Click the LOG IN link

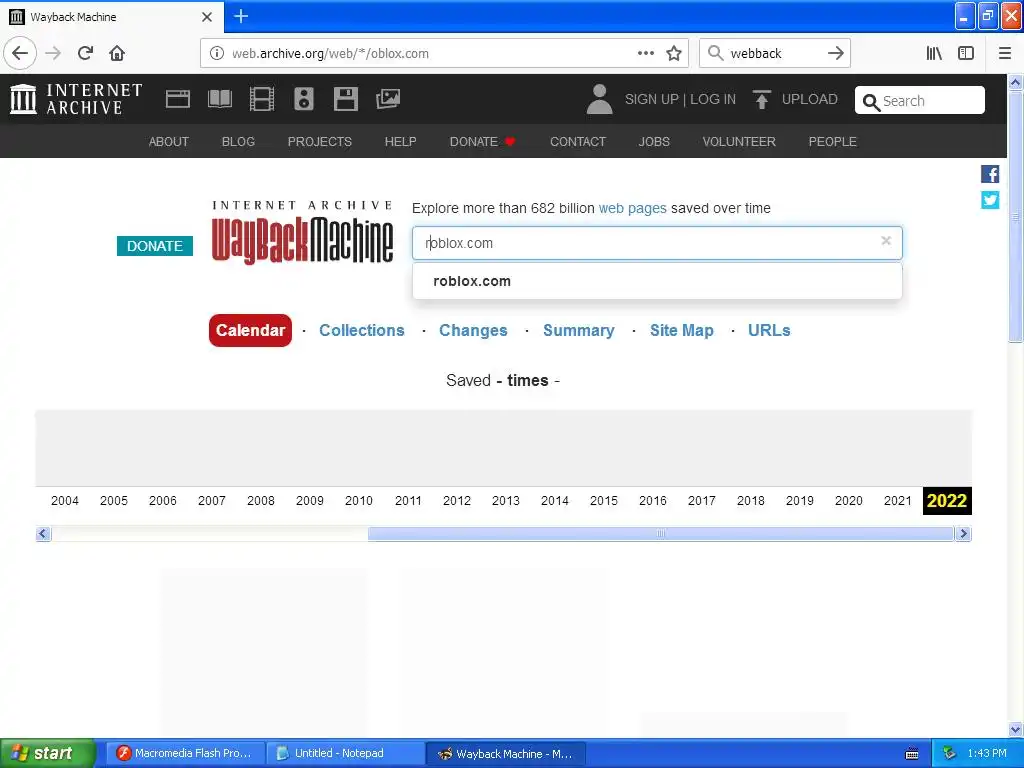(x=713, y=99)
